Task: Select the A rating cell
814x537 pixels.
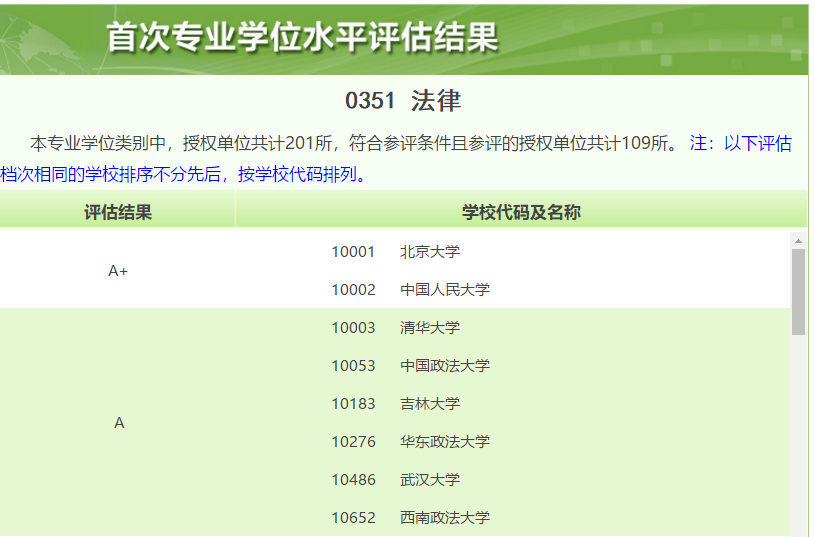Action: coord(119,423)
